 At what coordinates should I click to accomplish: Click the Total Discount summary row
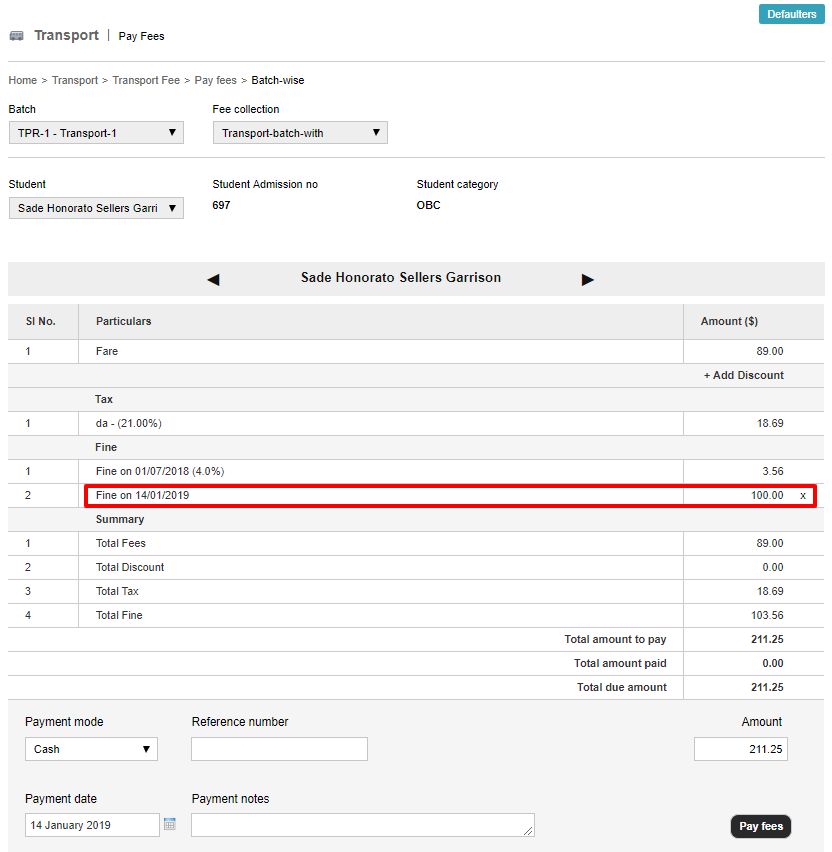click(416, 567)
